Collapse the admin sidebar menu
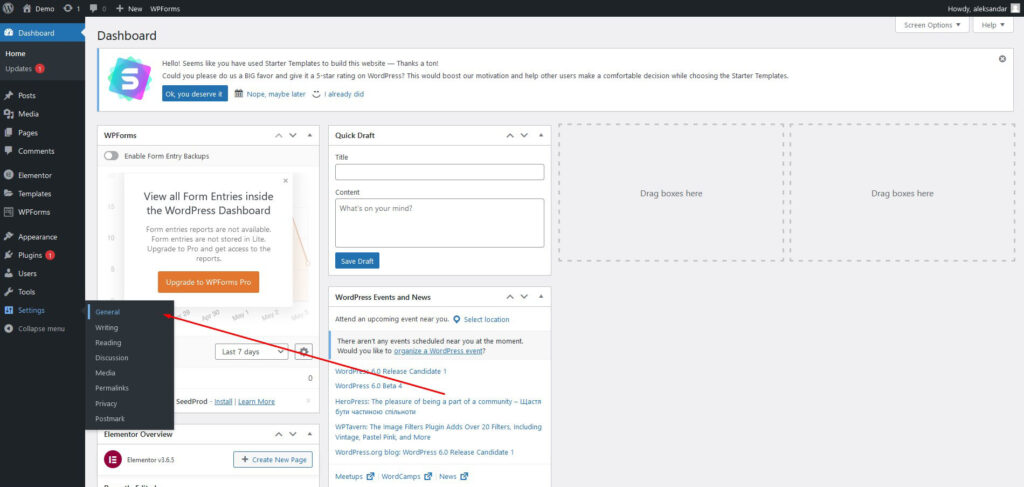The width and height of the screenshot is (1024, 487). (x=42, y=328)
